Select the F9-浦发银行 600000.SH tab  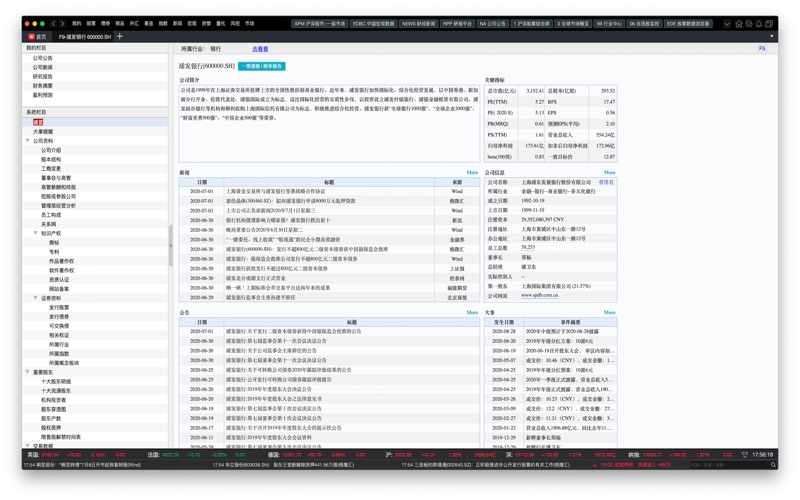point(84,37)
